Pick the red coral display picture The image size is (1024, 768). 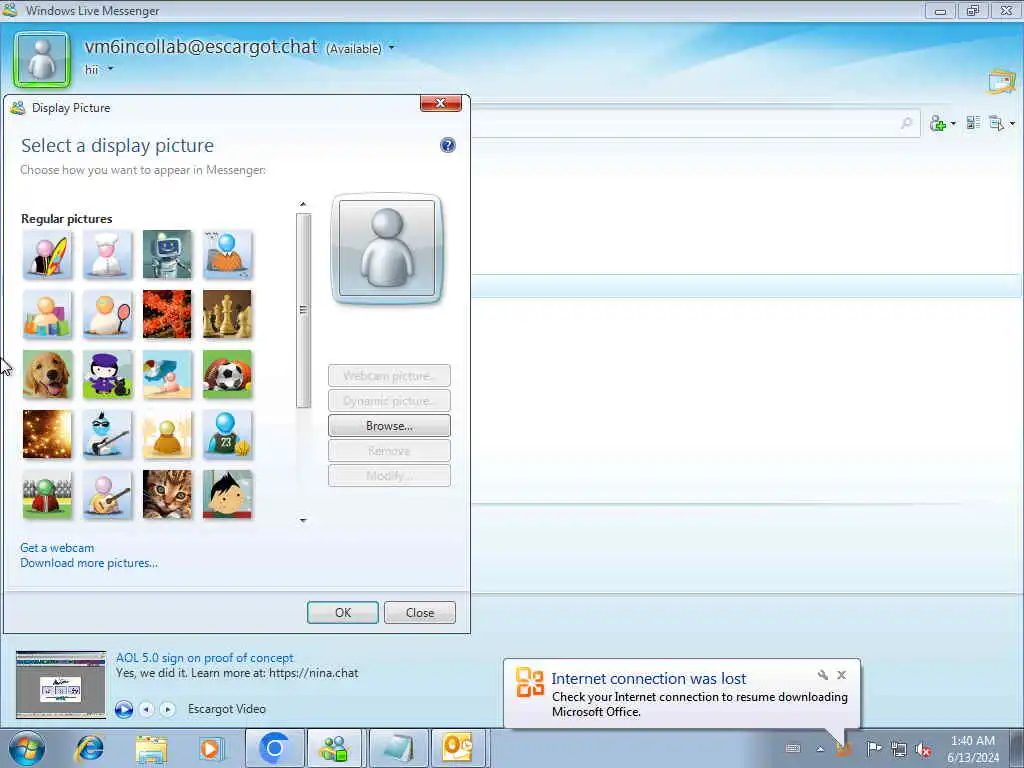[x=167, y=315]
